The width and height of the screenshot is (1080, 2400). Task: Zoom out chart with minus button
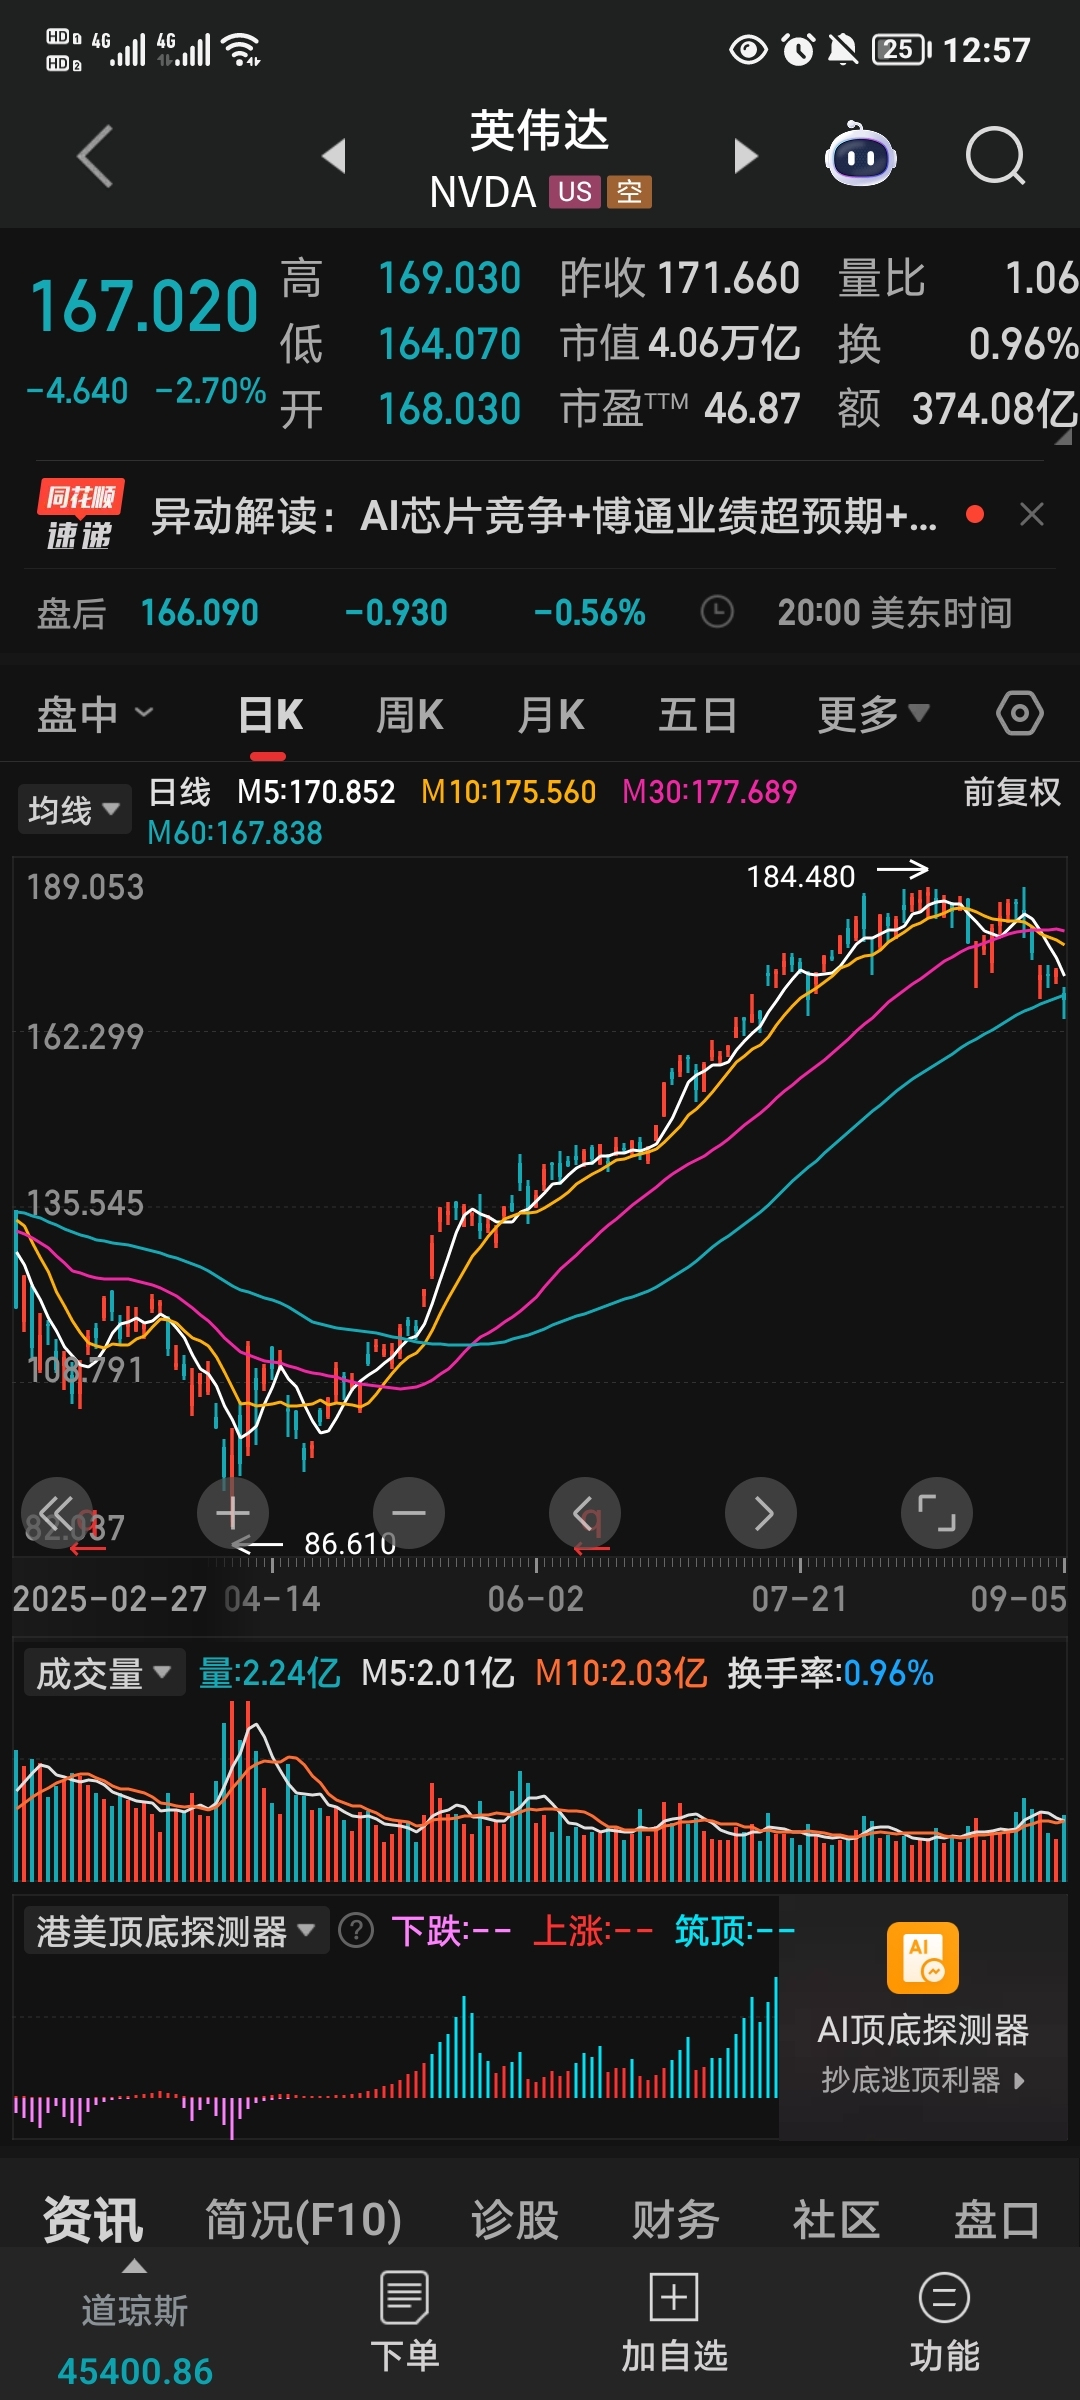point(409,1513)
